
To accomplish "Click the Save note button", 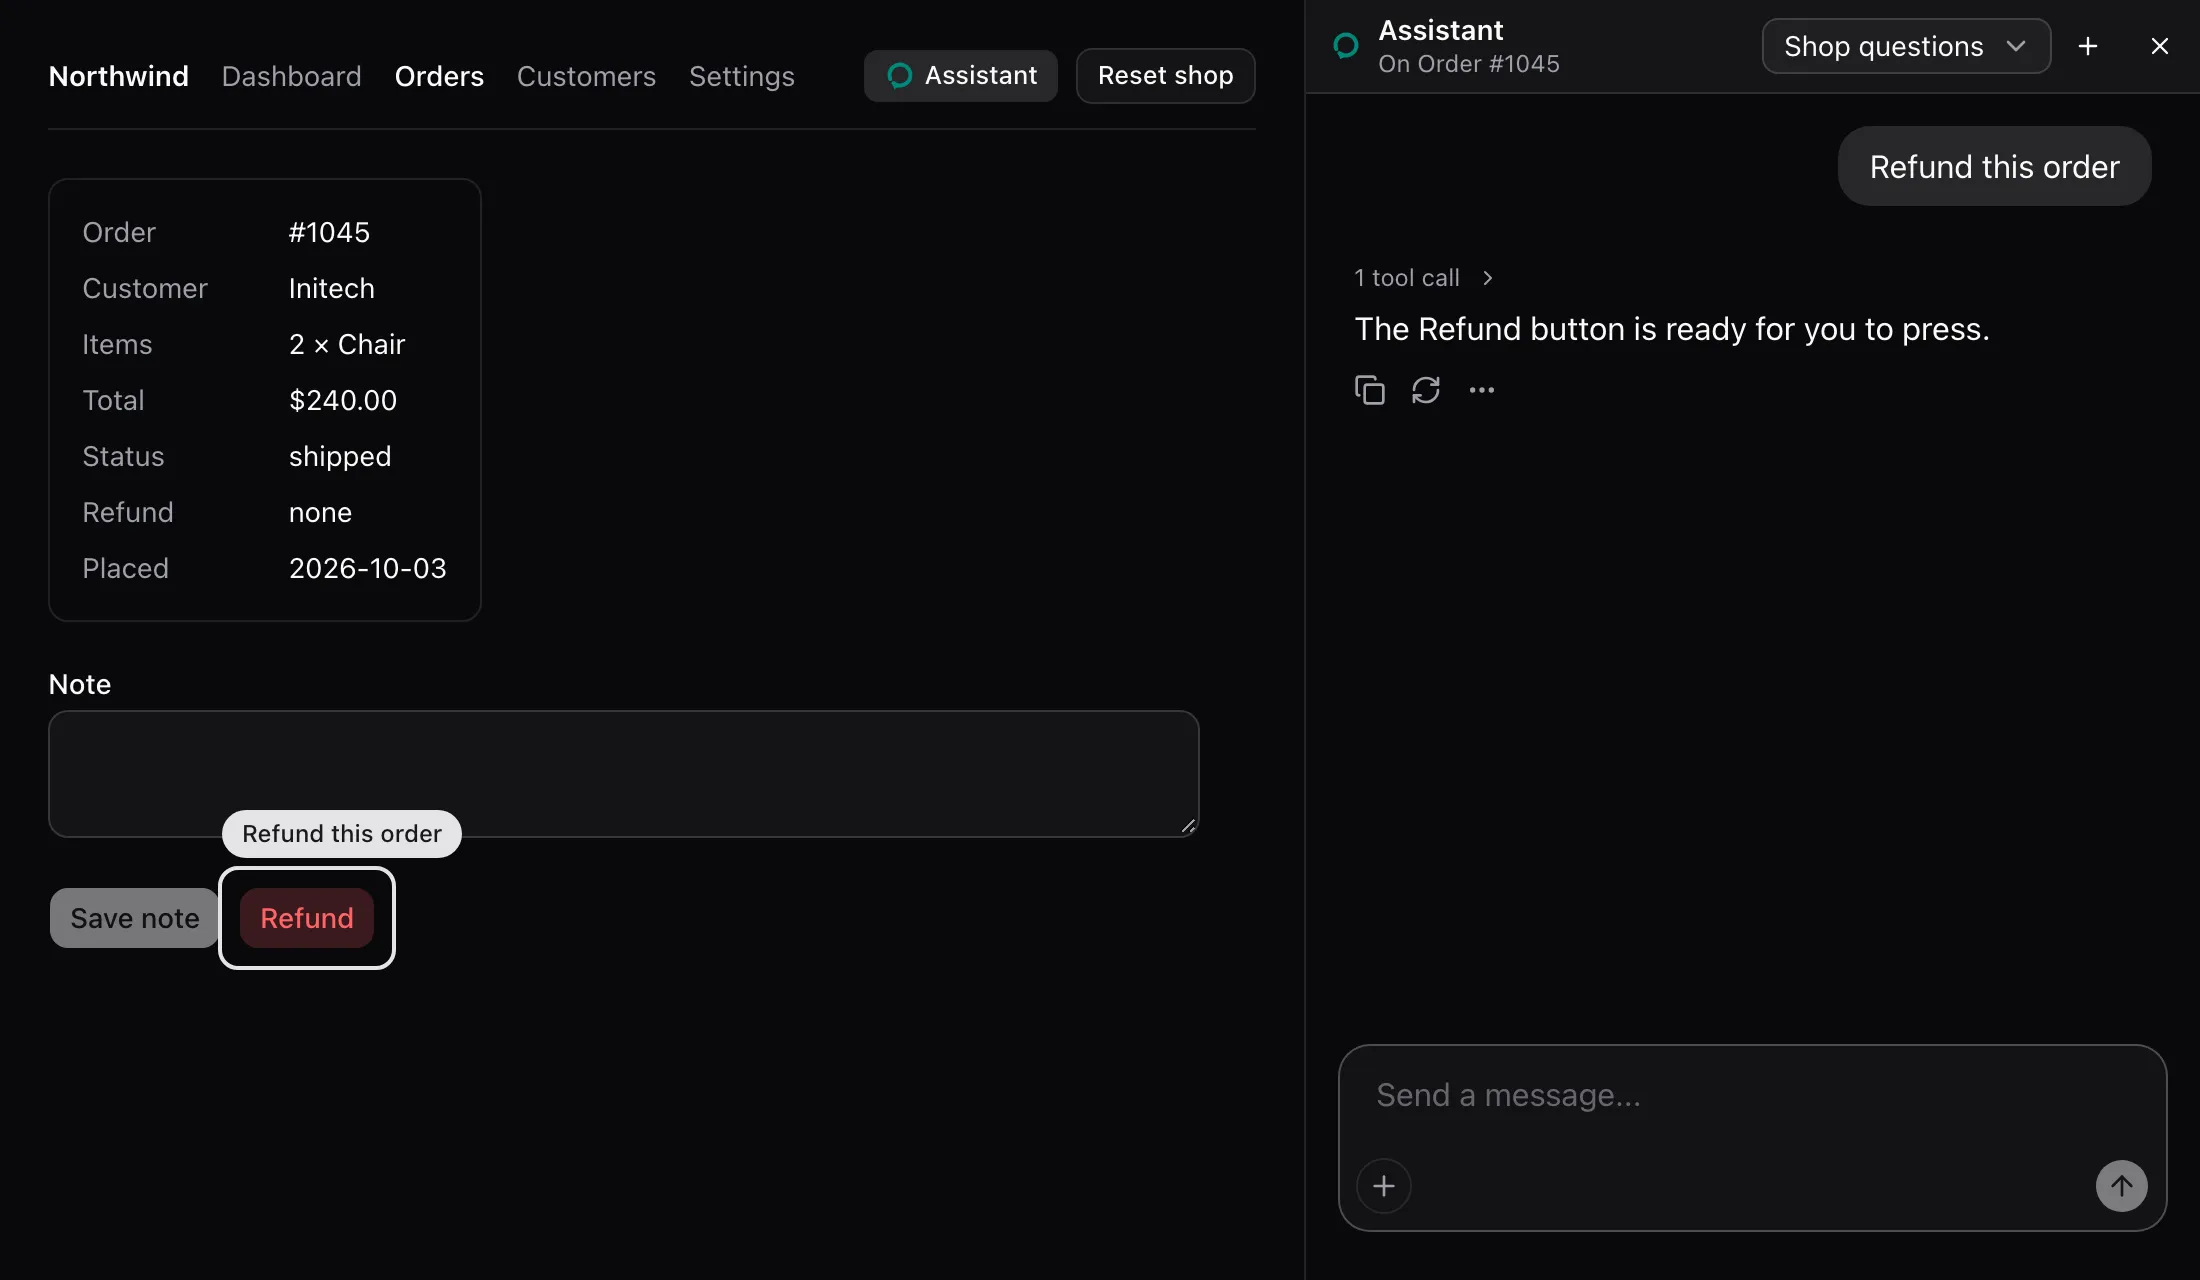I will point(134,918).
